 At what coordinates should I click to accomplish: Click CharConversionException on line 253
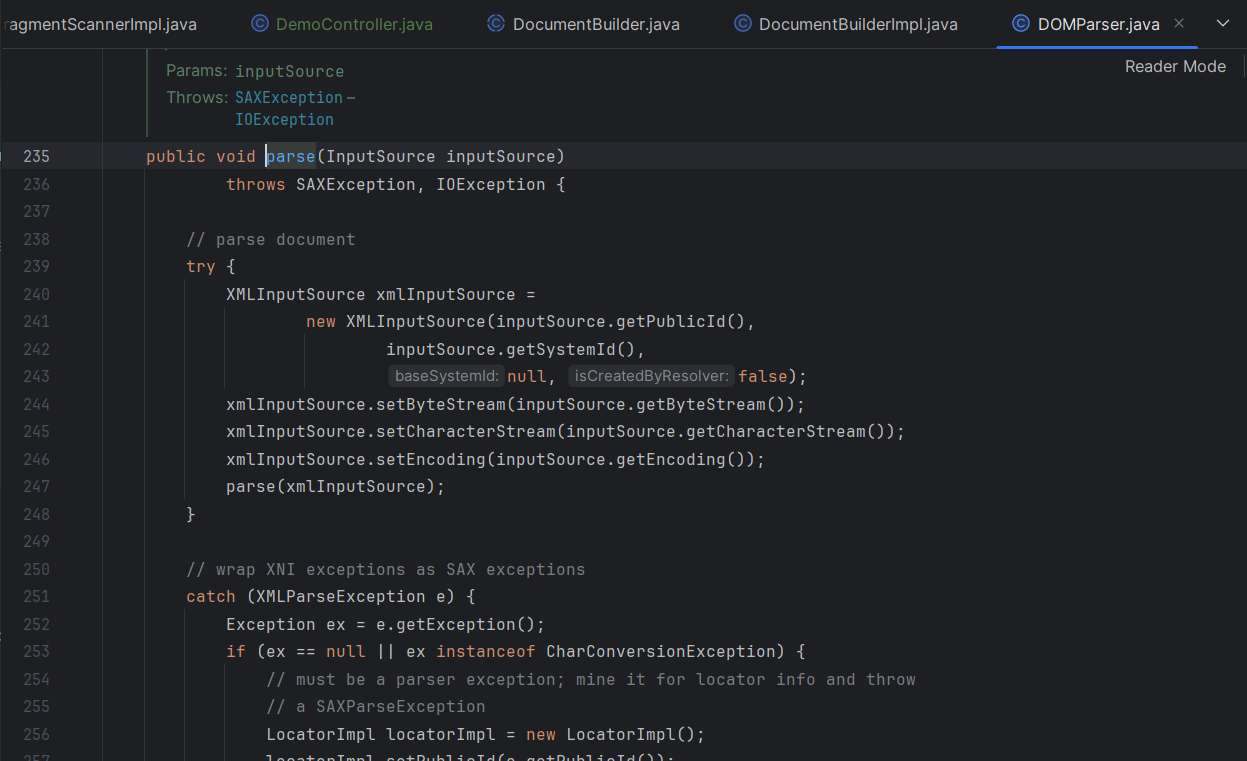coord(660,652)
